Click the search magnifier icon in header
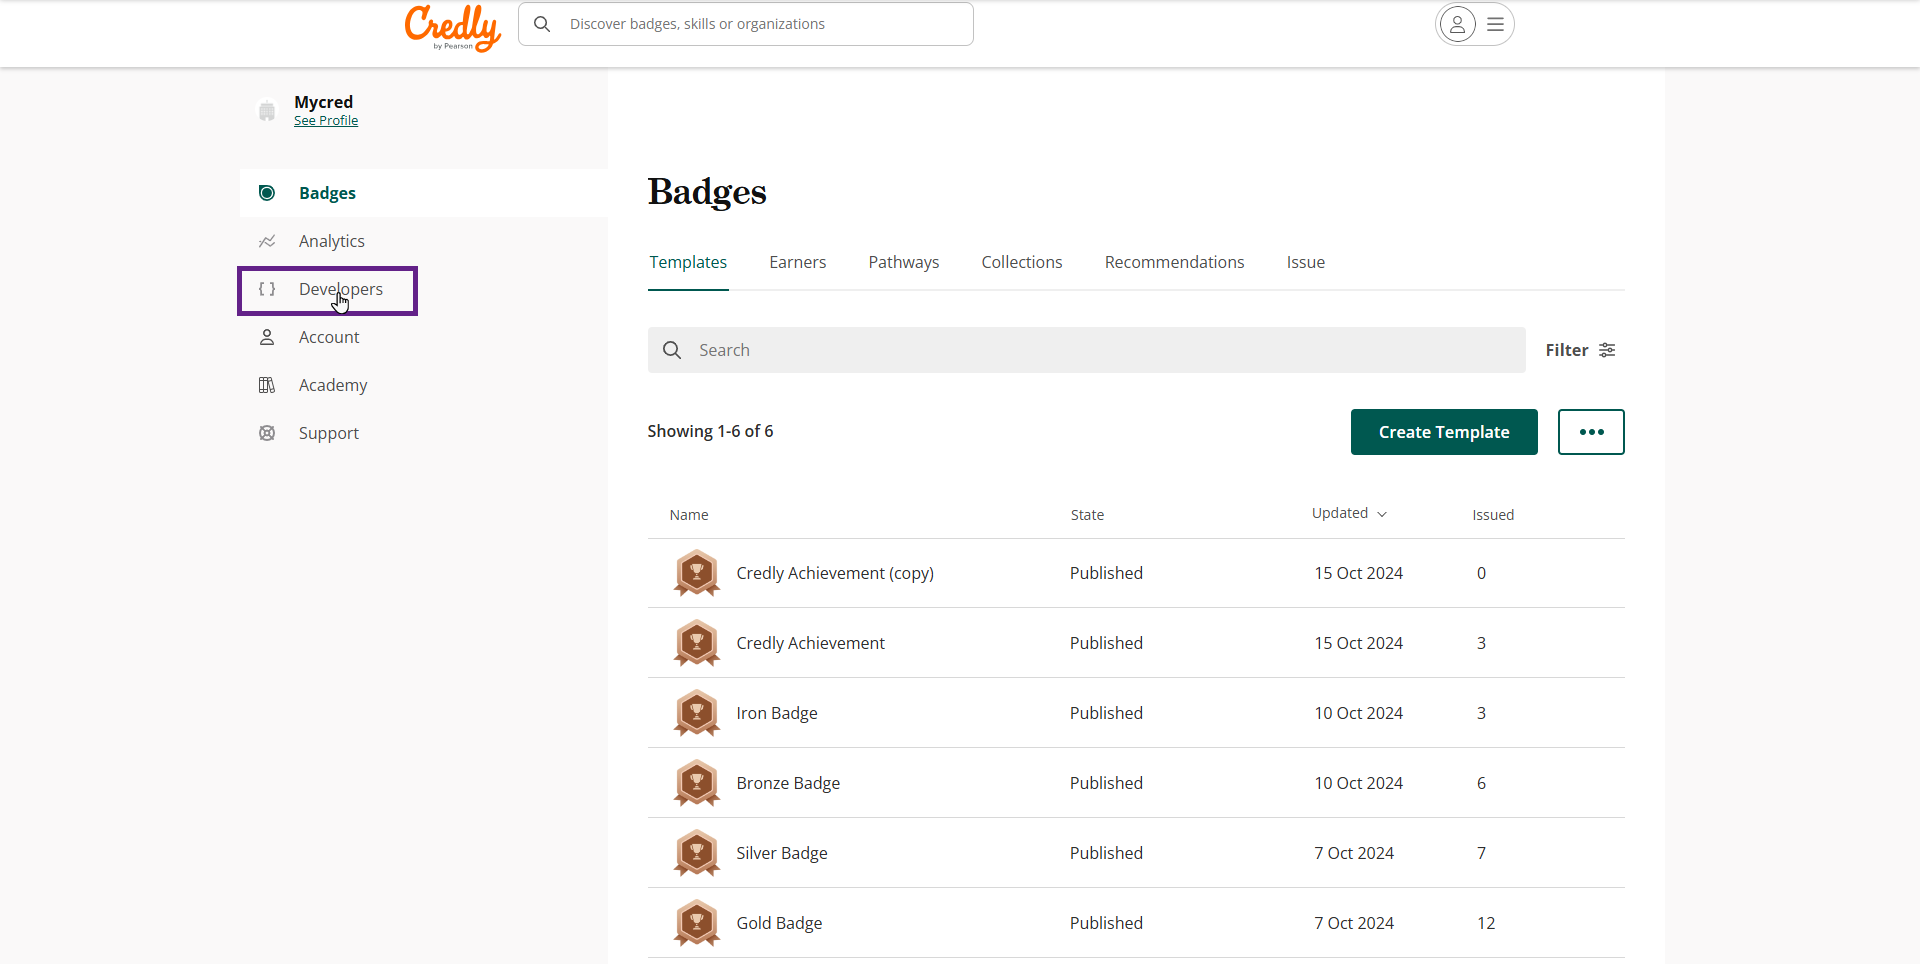This screenshot has height=964, width=1920. [542, 24]
